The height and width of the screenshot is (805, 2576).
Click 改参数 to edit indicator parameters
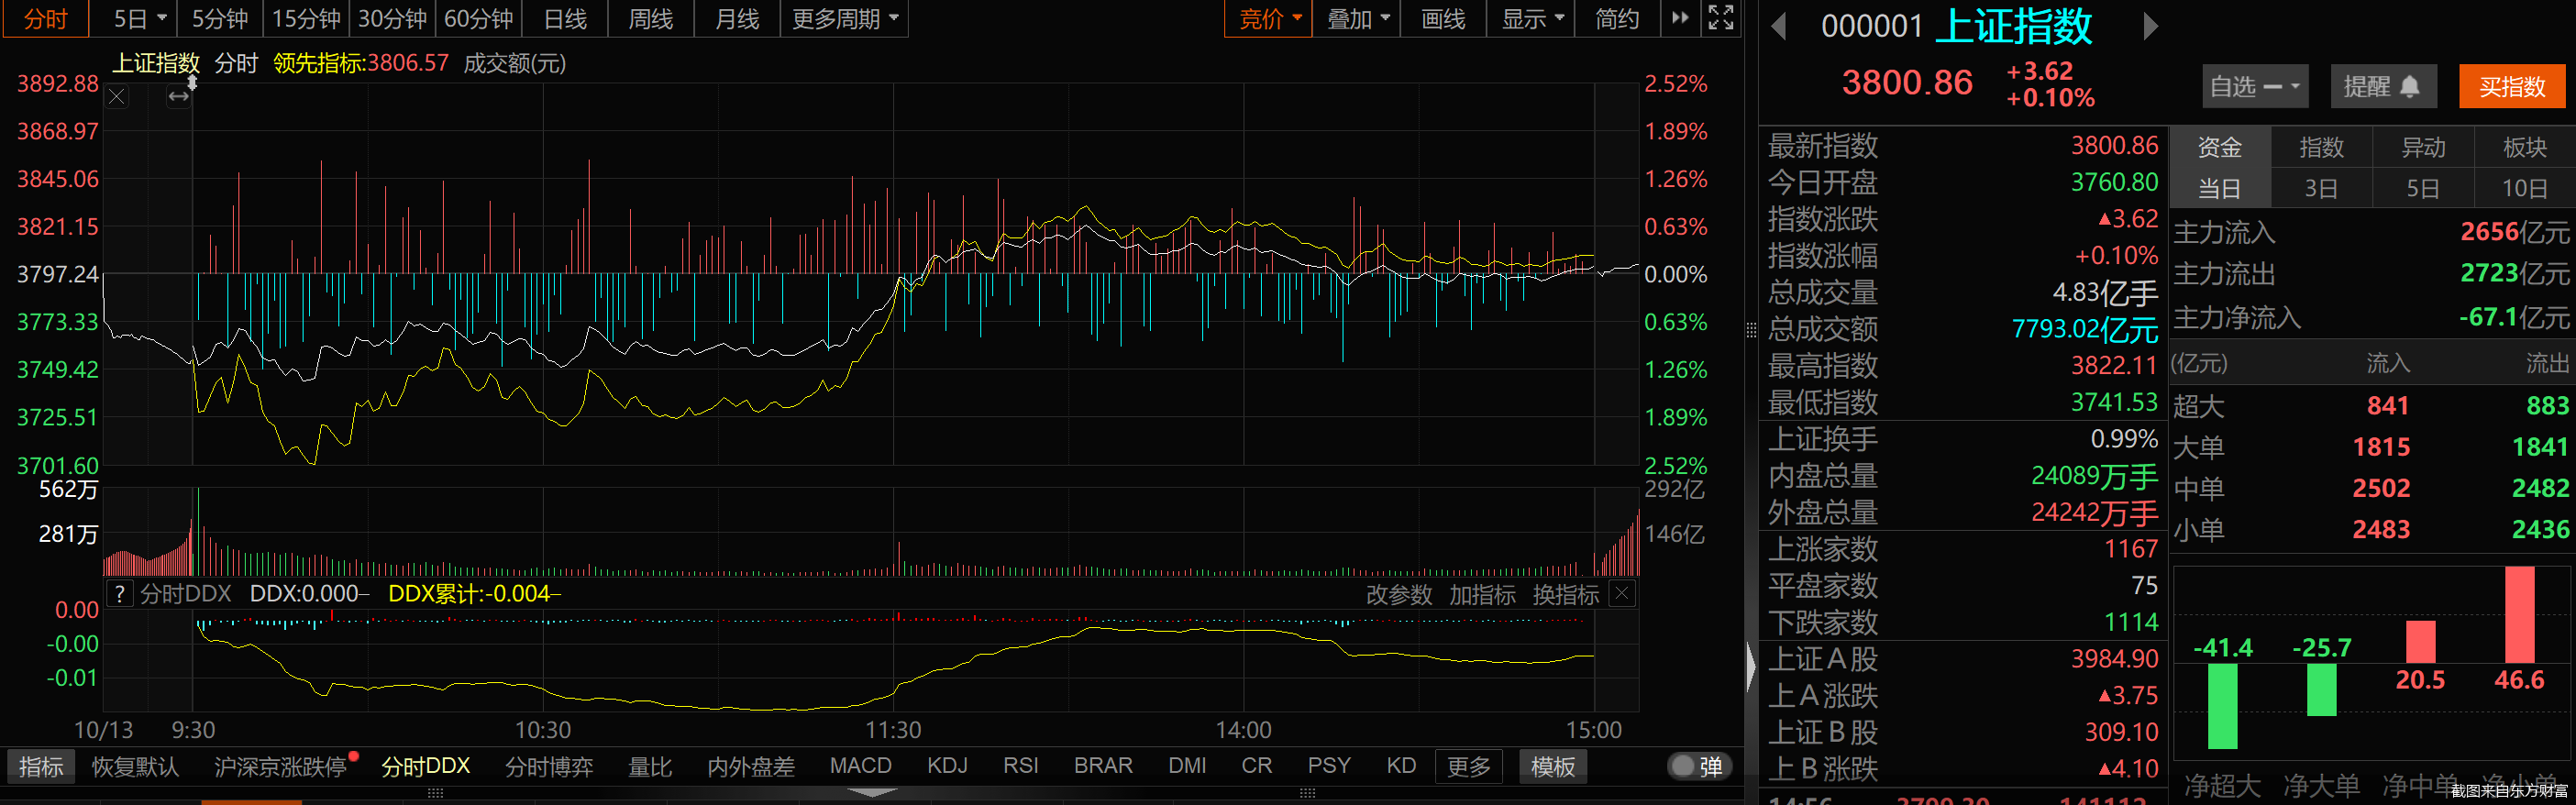(1399, 595)
